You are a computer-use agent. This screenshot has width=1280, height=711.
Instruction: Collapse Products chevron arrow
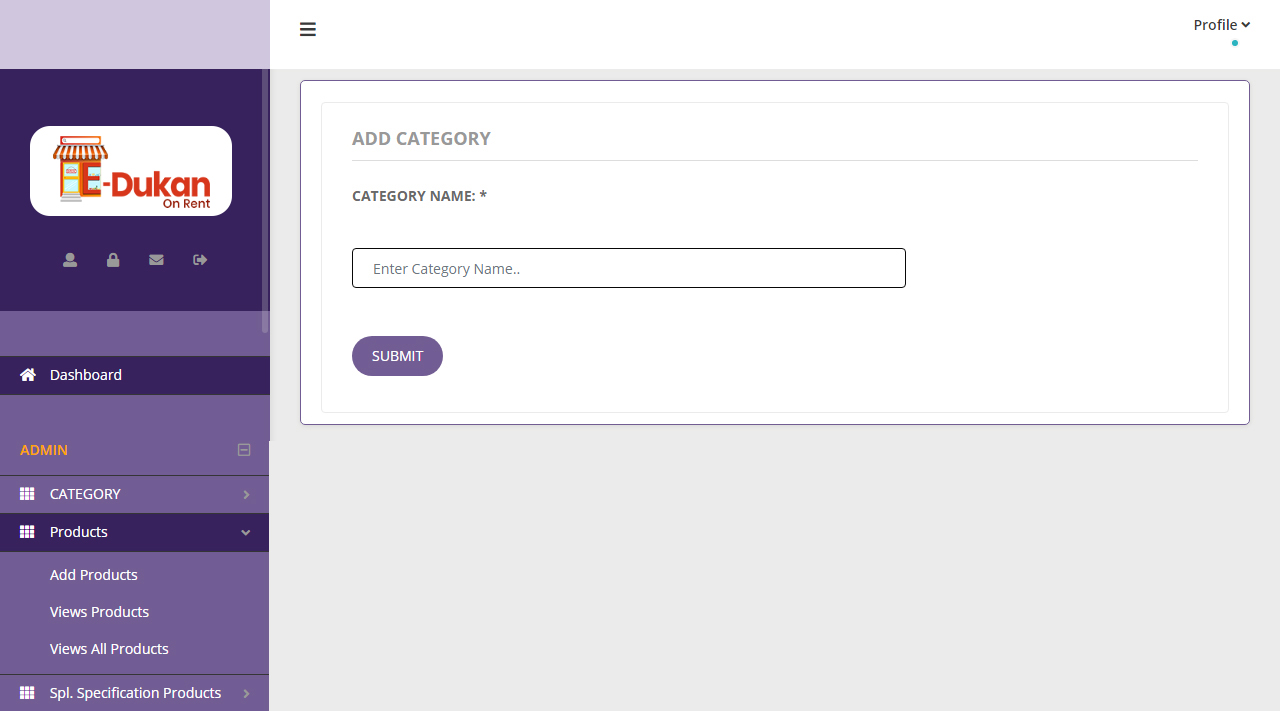click(x=246, y=533)
